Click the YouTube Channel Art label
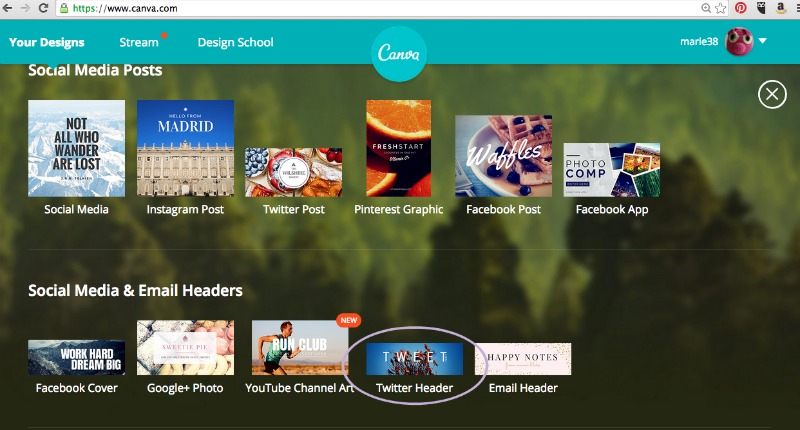This screenshot has height=430, width=800. (299, 388)
